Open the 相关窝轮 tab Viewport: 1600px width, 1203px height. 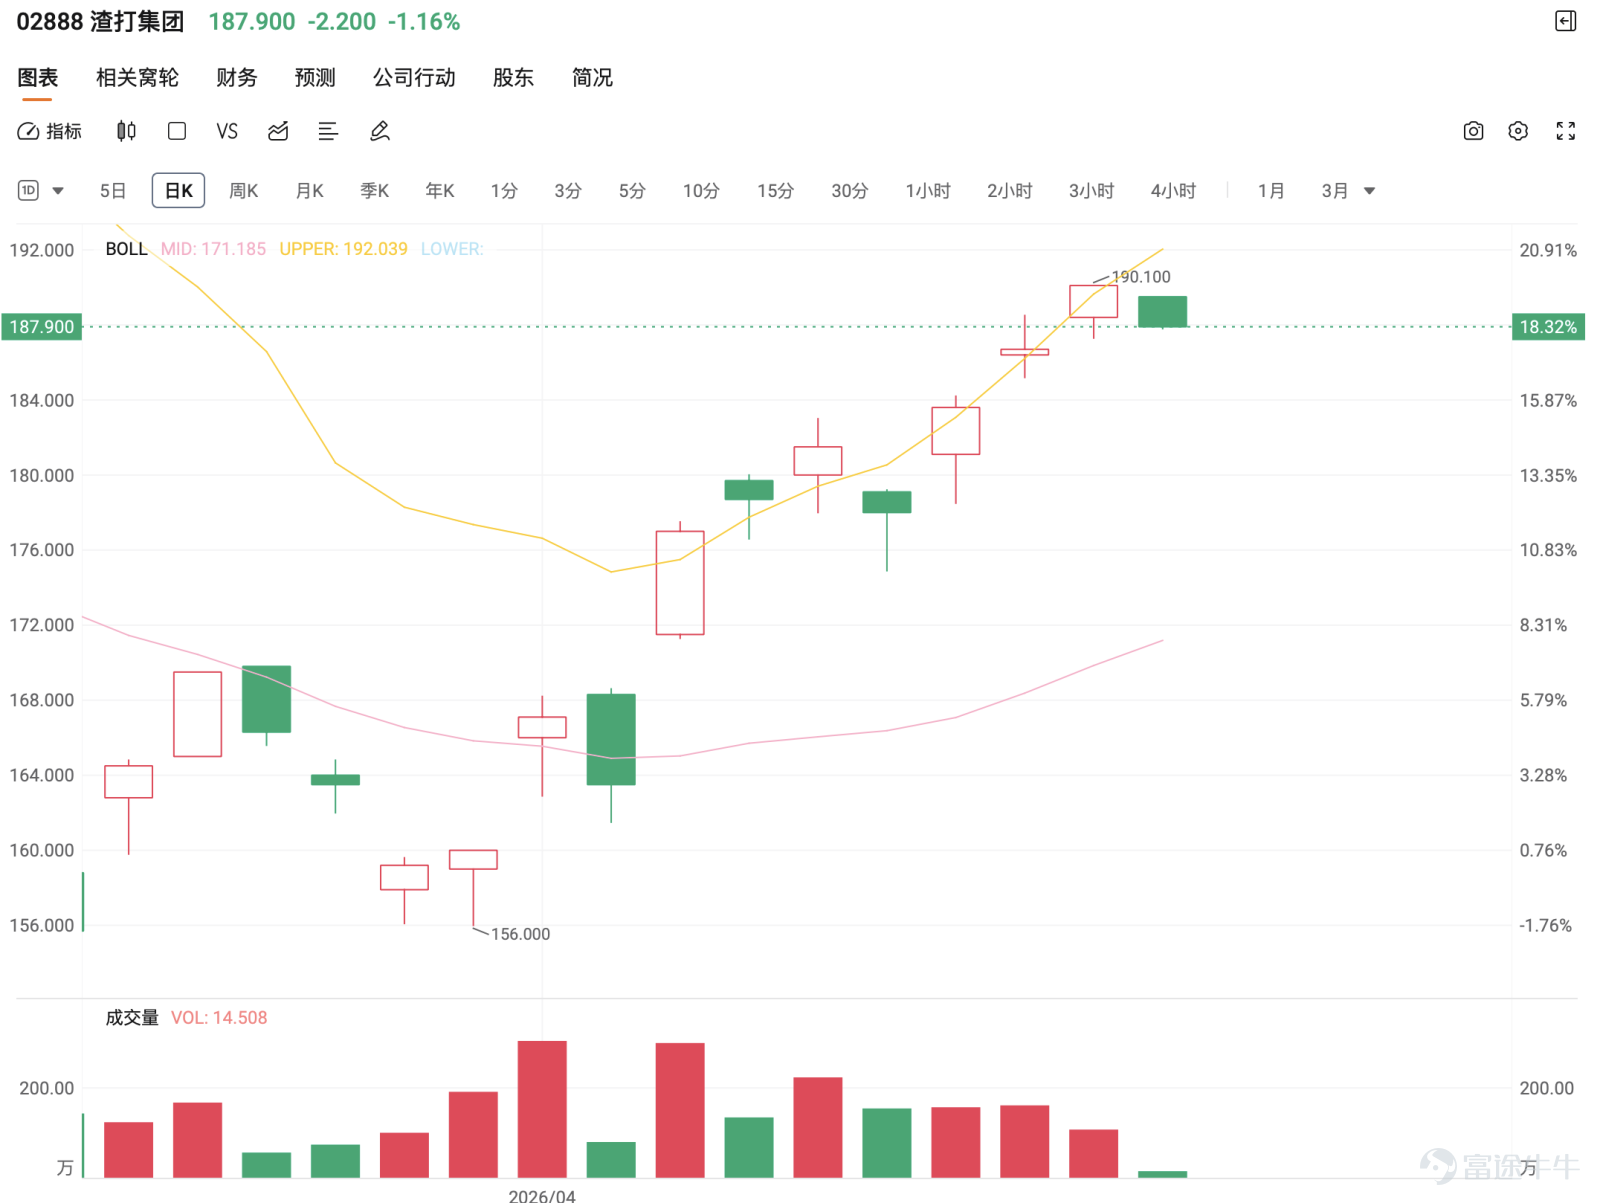137,77
